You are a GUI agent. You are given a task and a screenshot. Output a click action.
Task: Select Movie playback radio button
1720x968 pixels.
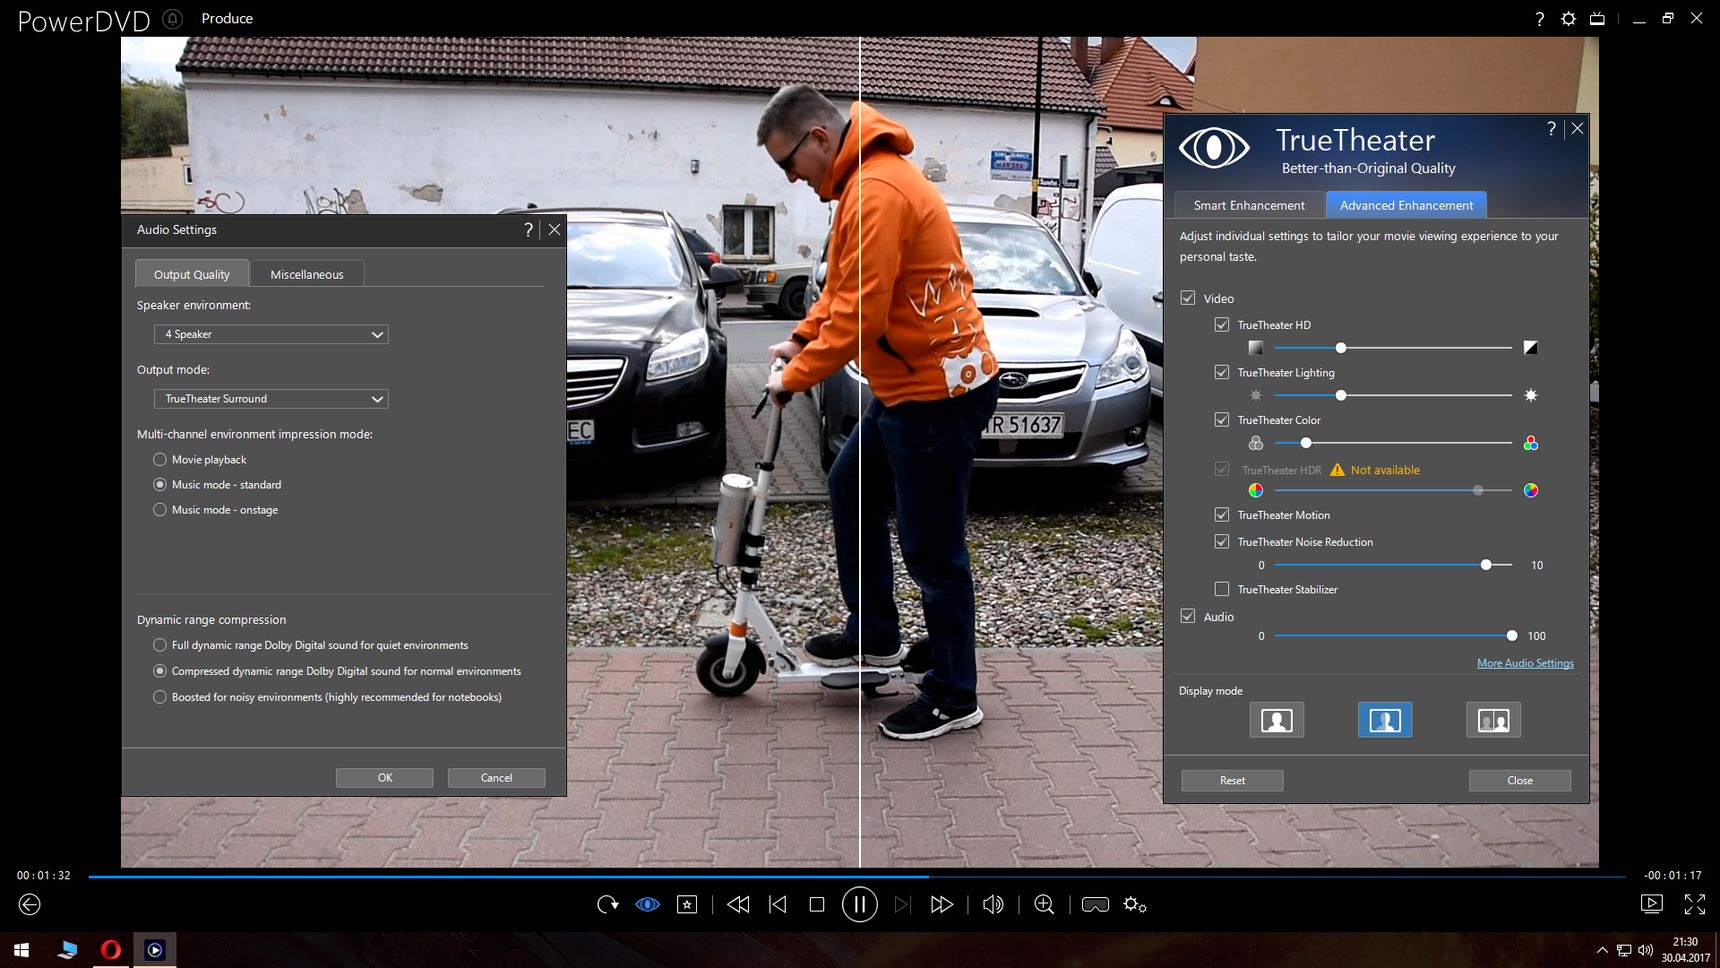pos(160,459)
